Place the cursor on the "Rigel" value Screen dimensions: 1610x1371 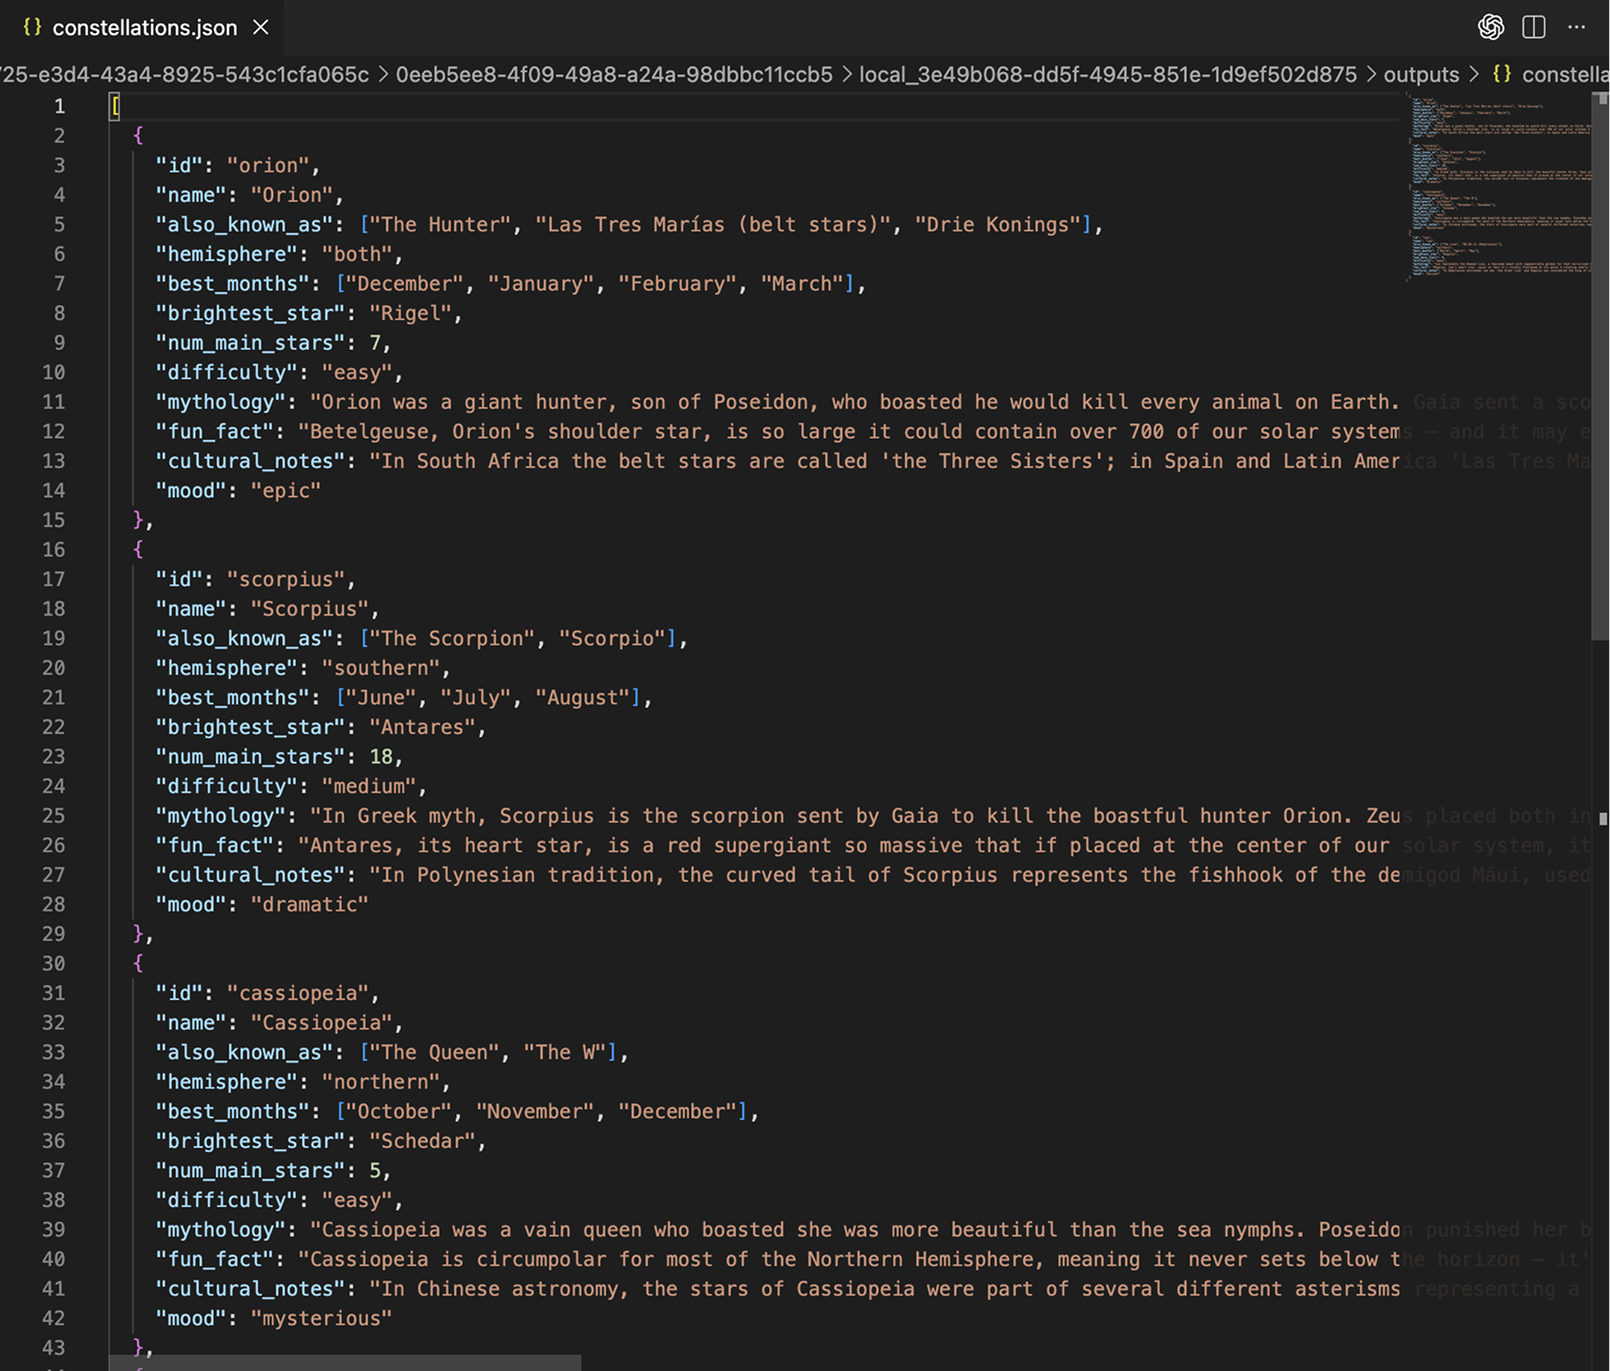412,313
